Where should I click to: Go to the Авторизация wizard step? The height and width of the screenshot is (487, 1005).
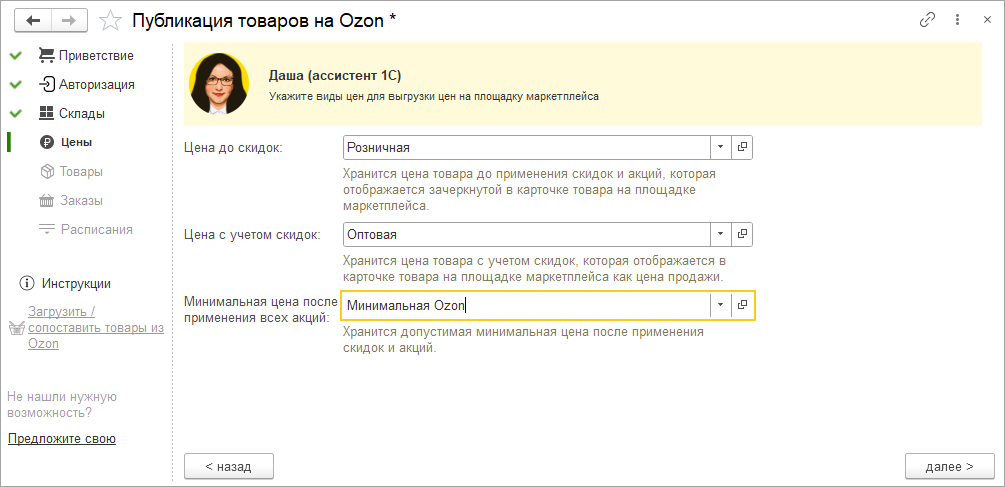click(96, 84)
